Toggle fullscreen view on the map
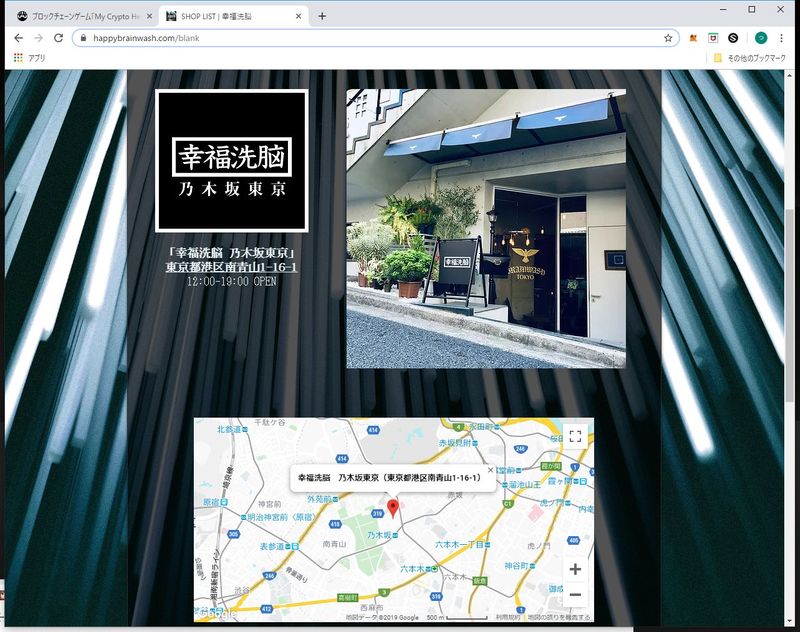Image resolution: width=800 pixels, height=632 pixels. (x=574, y=436)
